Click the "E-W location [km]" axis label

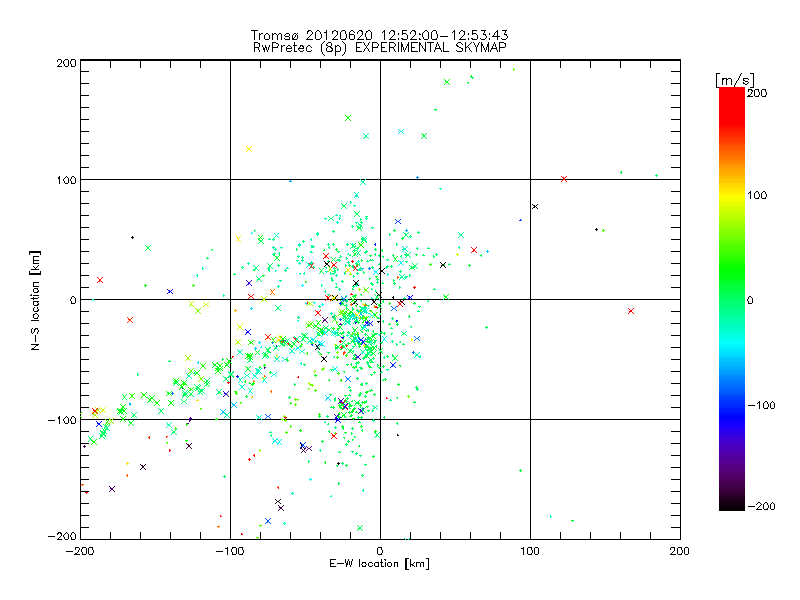pos(379,564)
